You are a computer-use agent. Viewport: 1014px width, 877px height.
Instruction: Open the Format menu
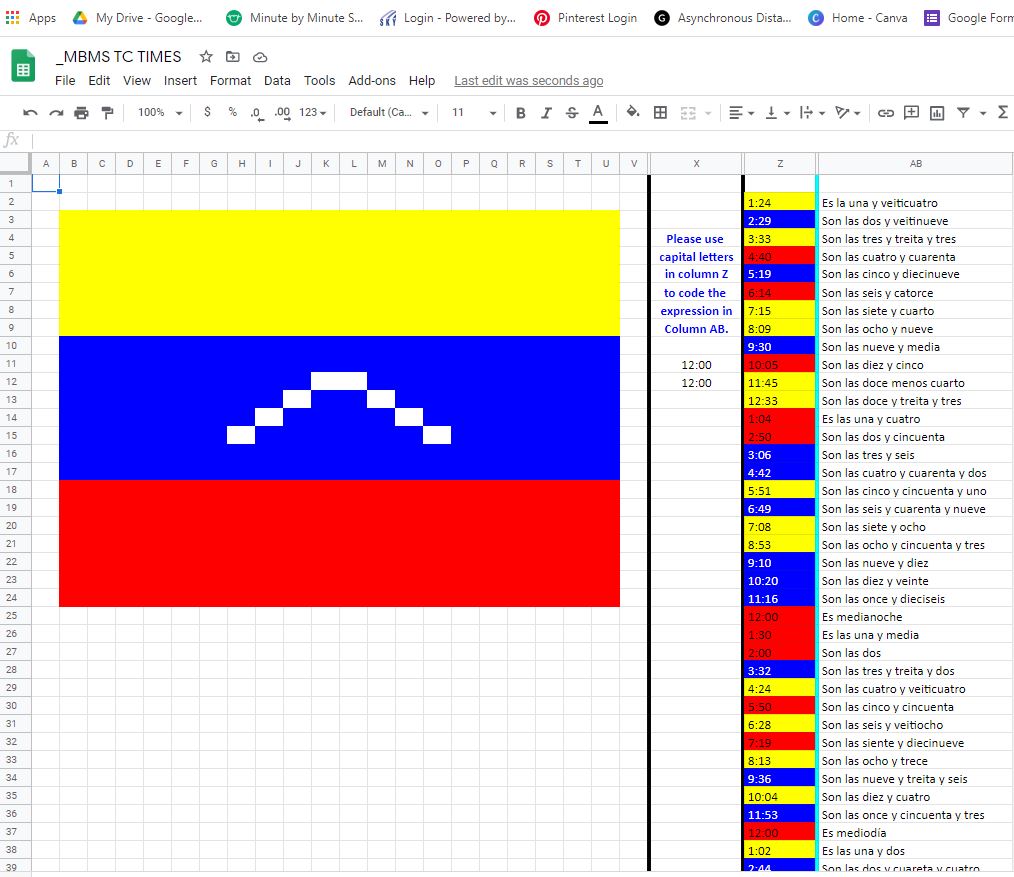pos(230,81)
